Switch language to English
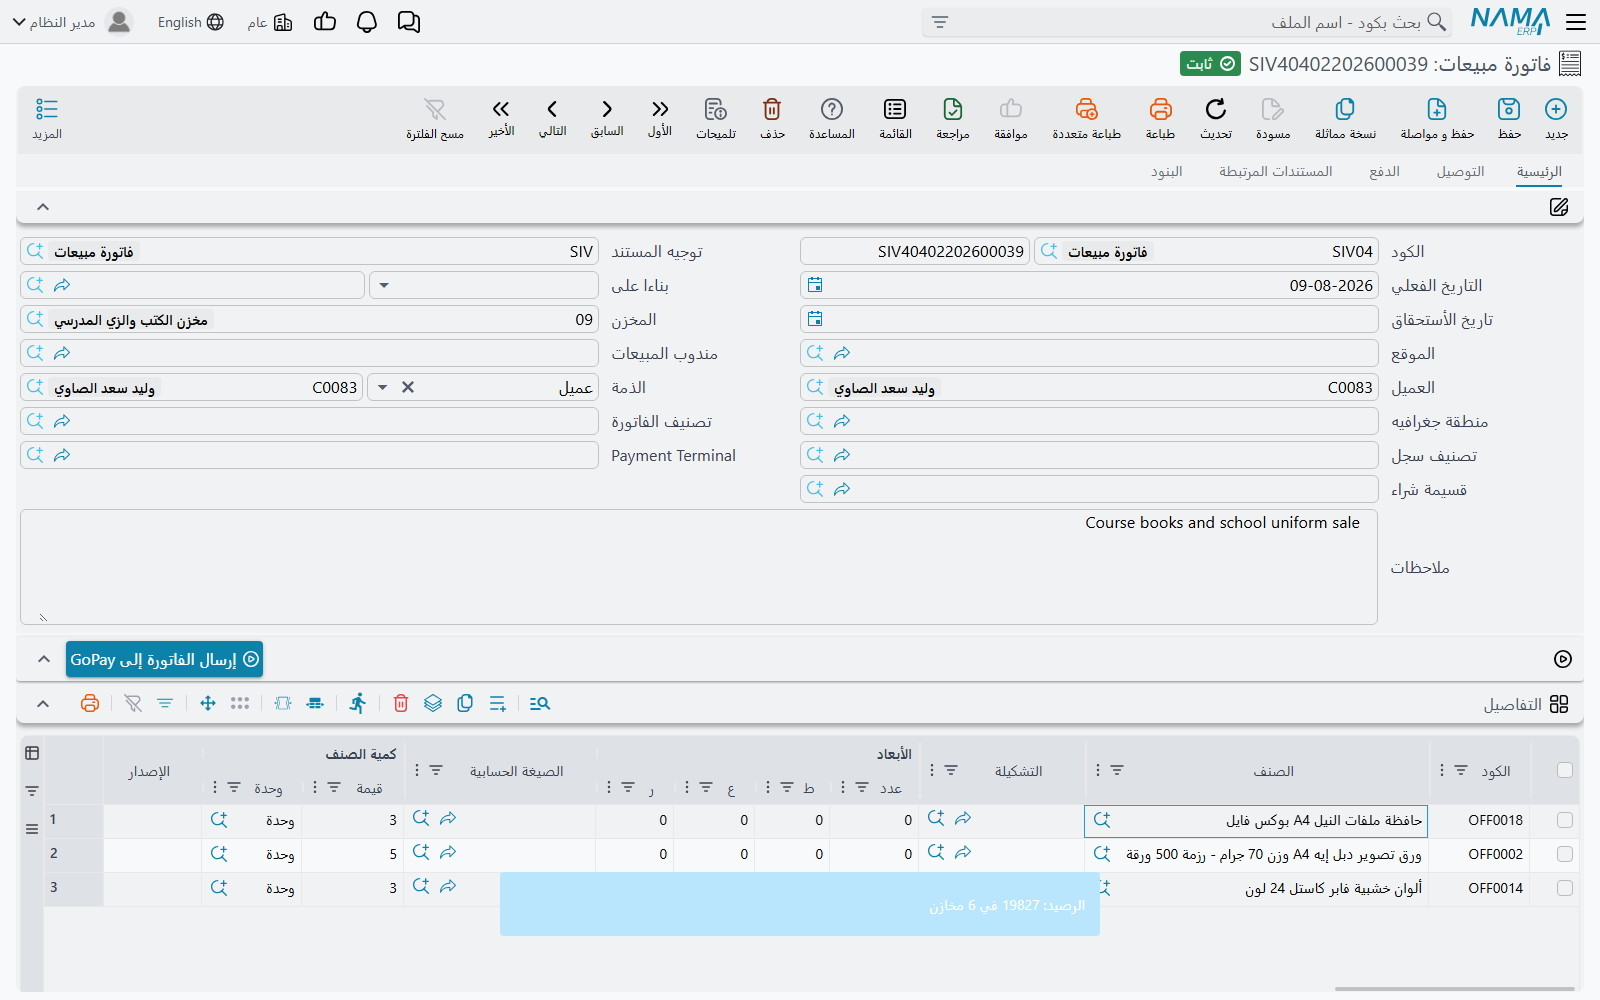The image size is (1600, 1000). [x=190, y=22]
